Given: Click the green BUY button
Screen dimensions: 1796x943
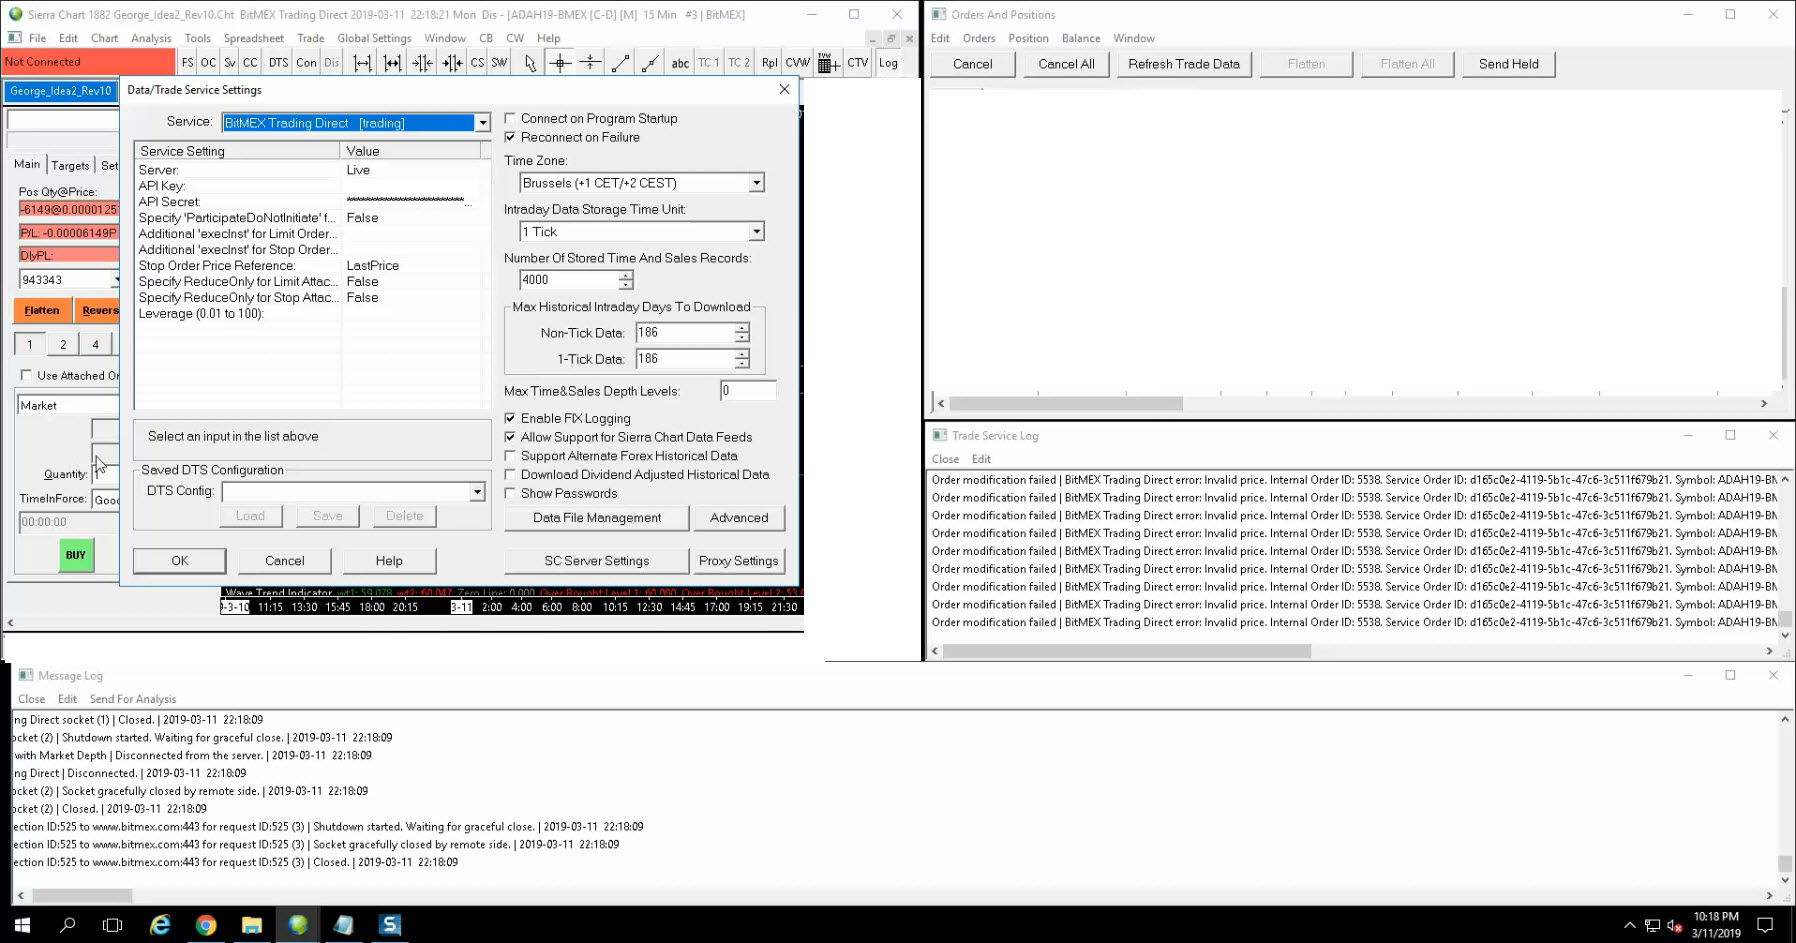Looking at the screenshot, I should (76, 555).
